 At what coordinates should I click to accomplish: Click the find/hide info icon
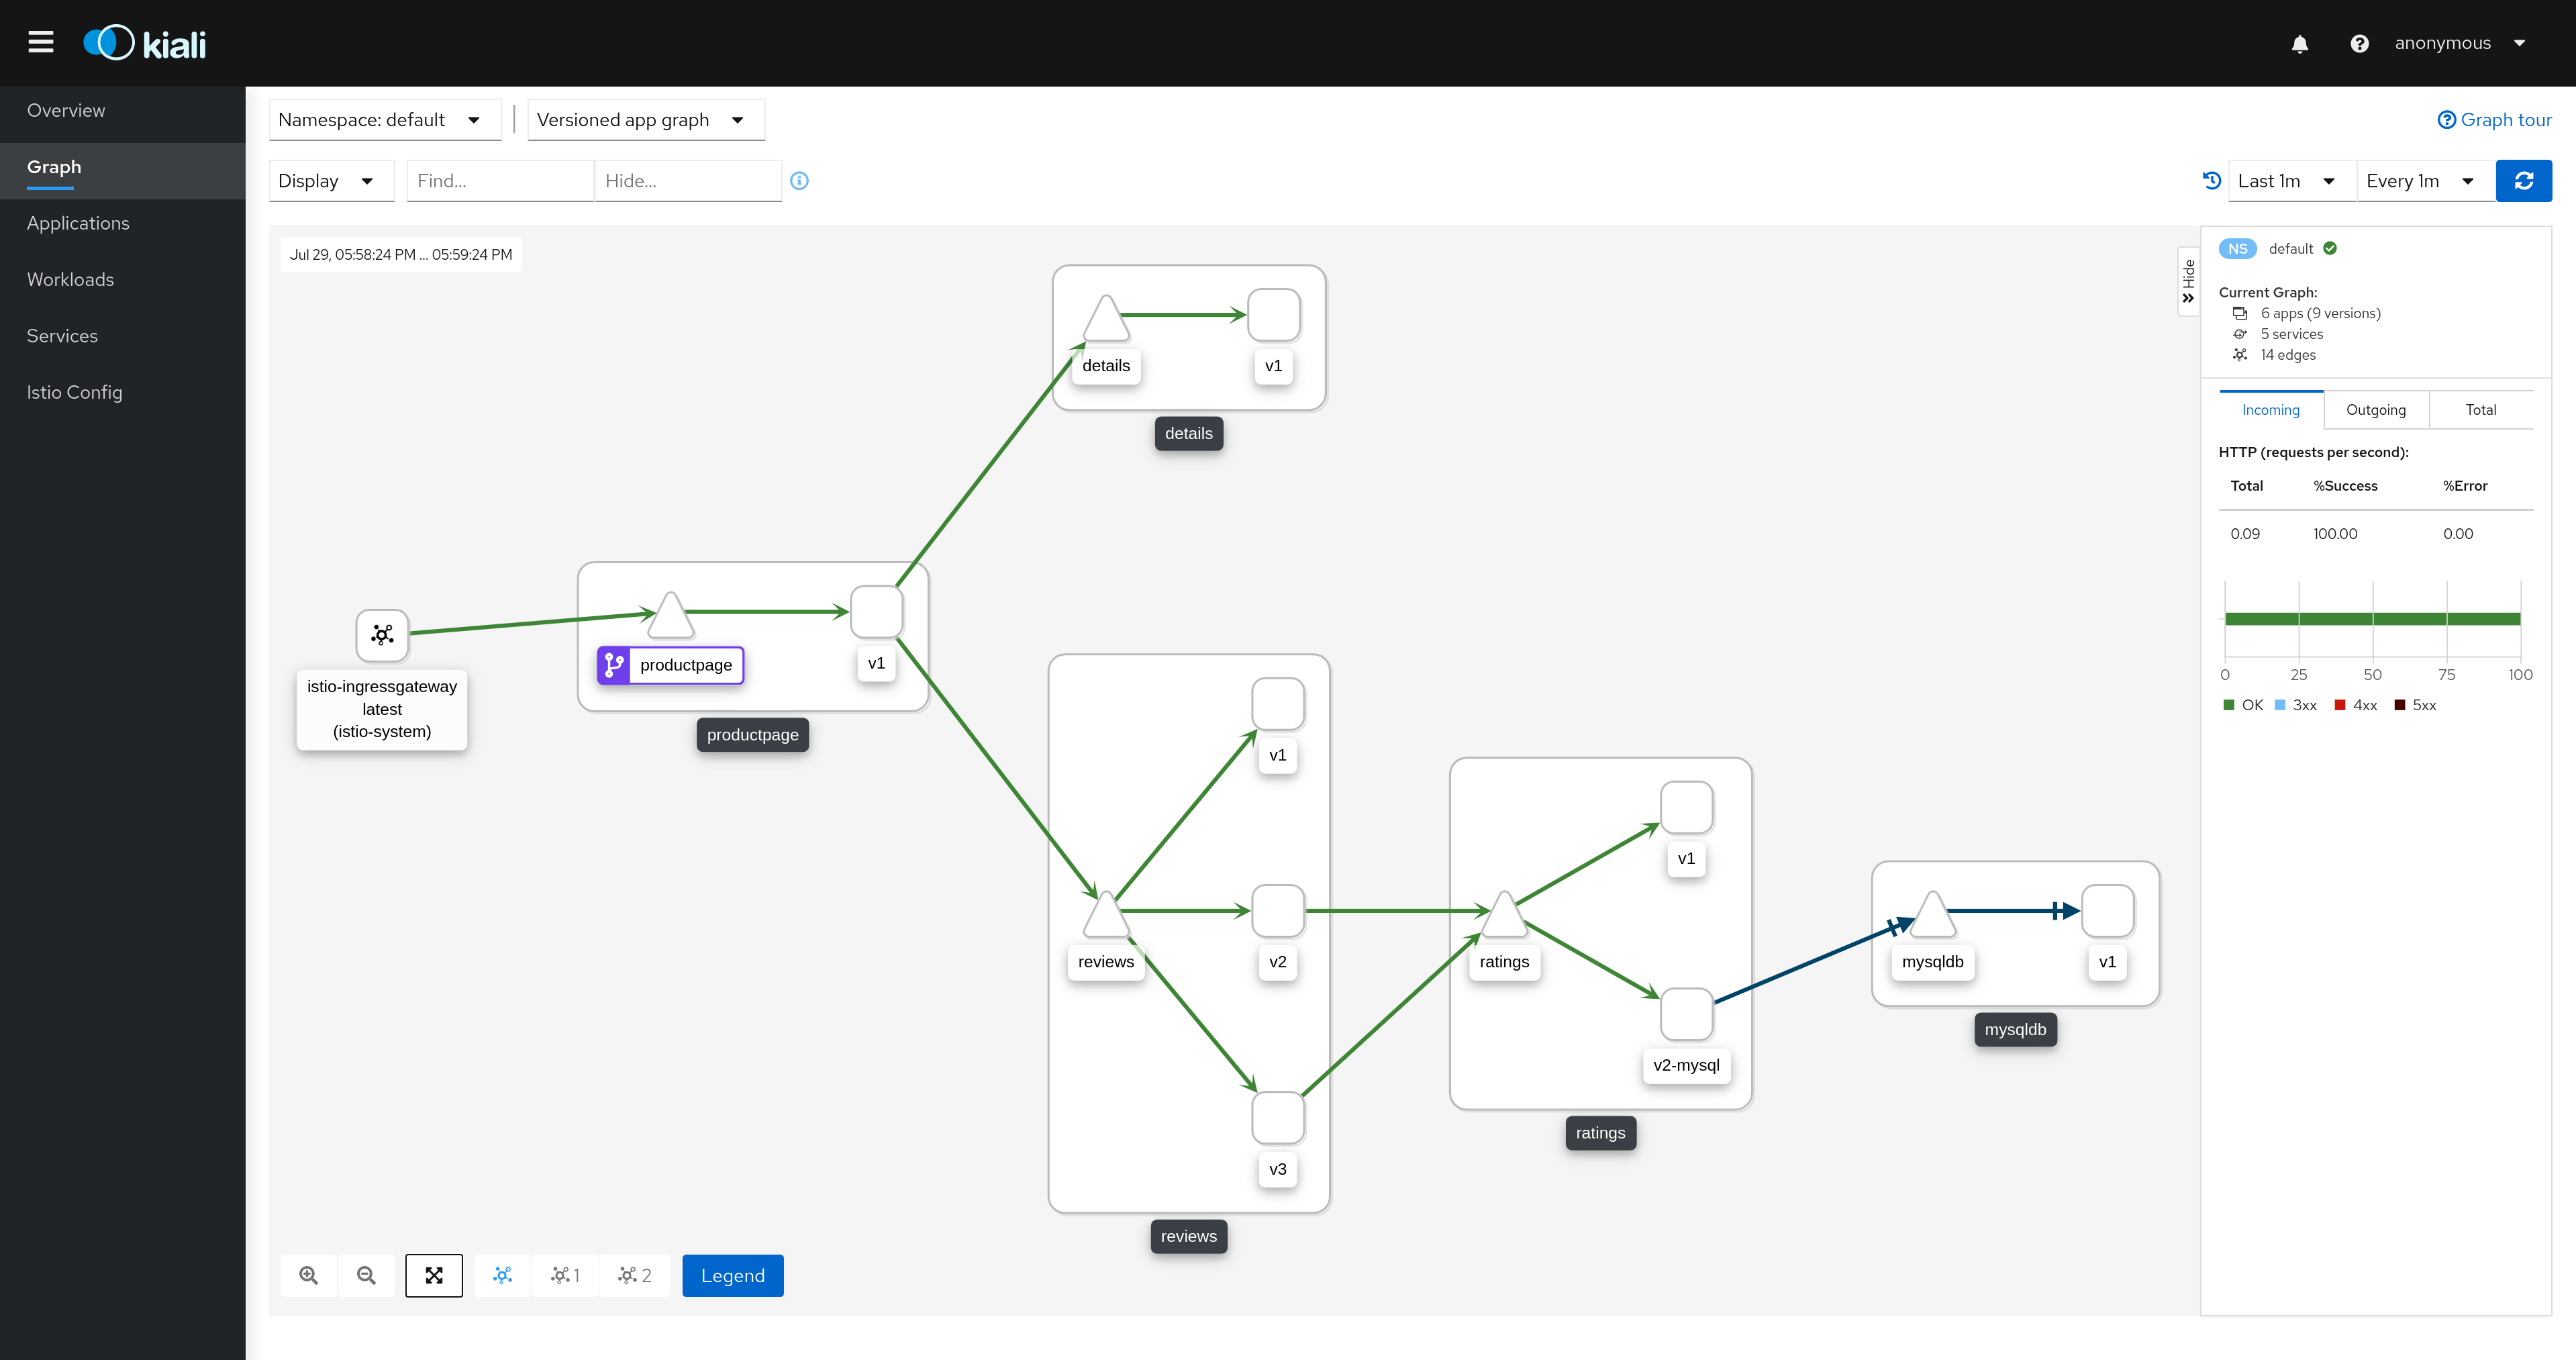click(799, 181)
